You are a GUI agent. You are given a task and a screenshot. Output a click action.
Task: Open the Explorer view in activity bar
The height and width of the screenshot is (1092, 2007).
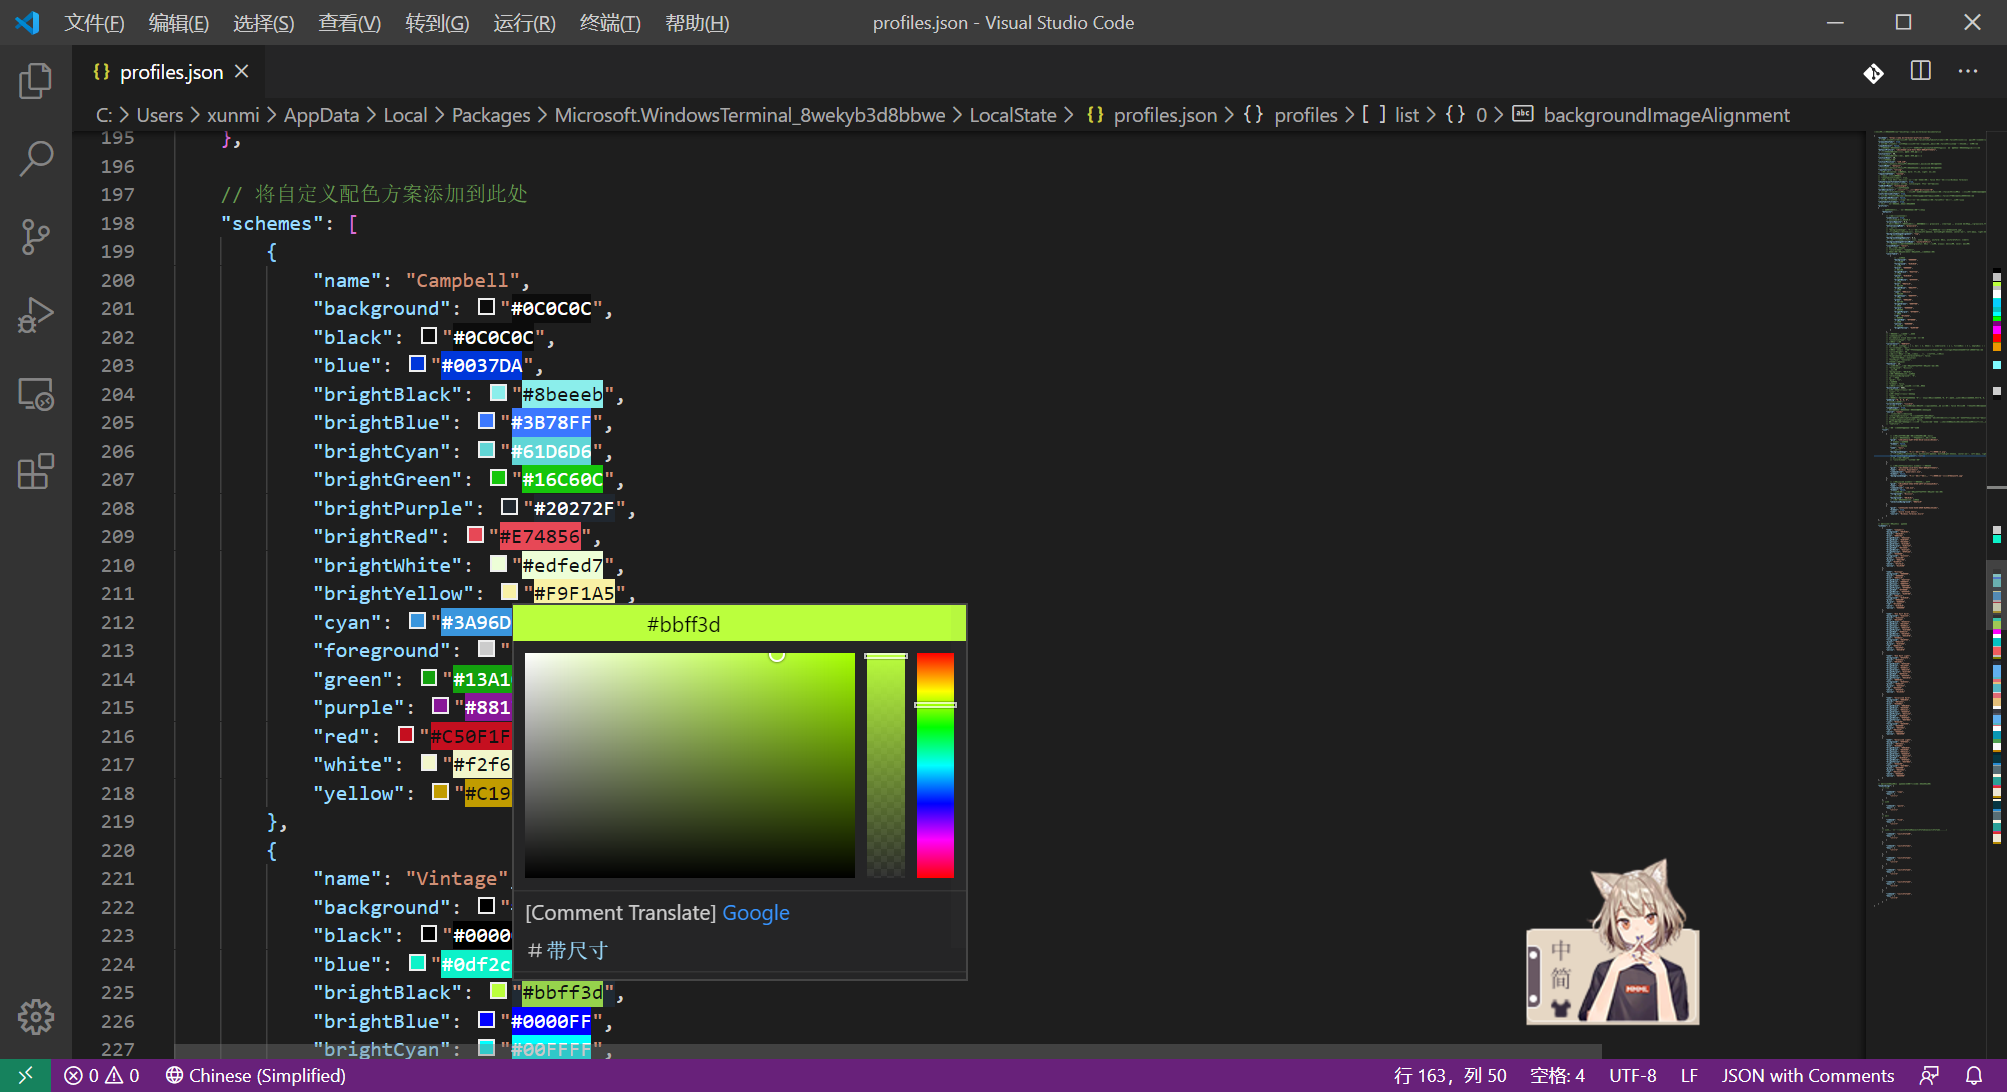coord(36,80)
